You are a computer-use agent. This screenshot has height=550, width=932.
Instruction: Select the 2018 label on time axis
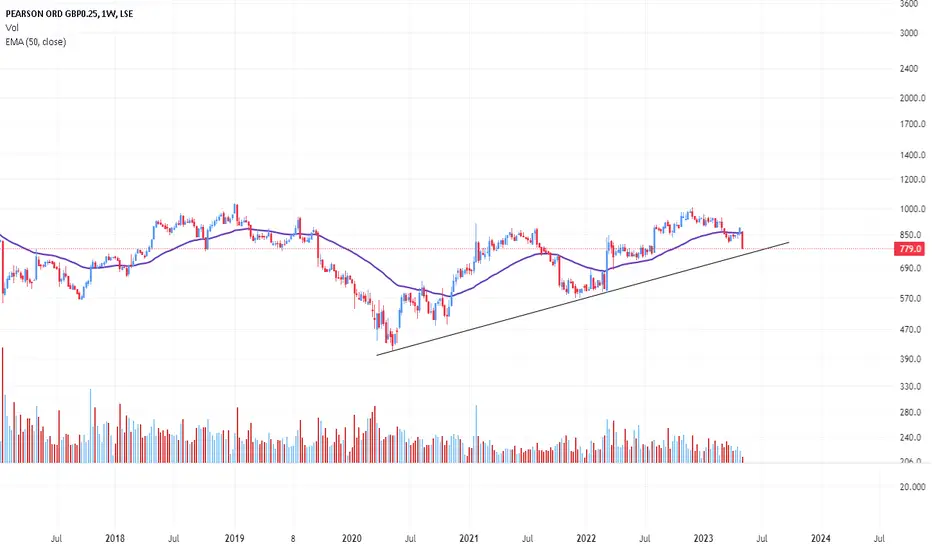click(x=115, y=539)
